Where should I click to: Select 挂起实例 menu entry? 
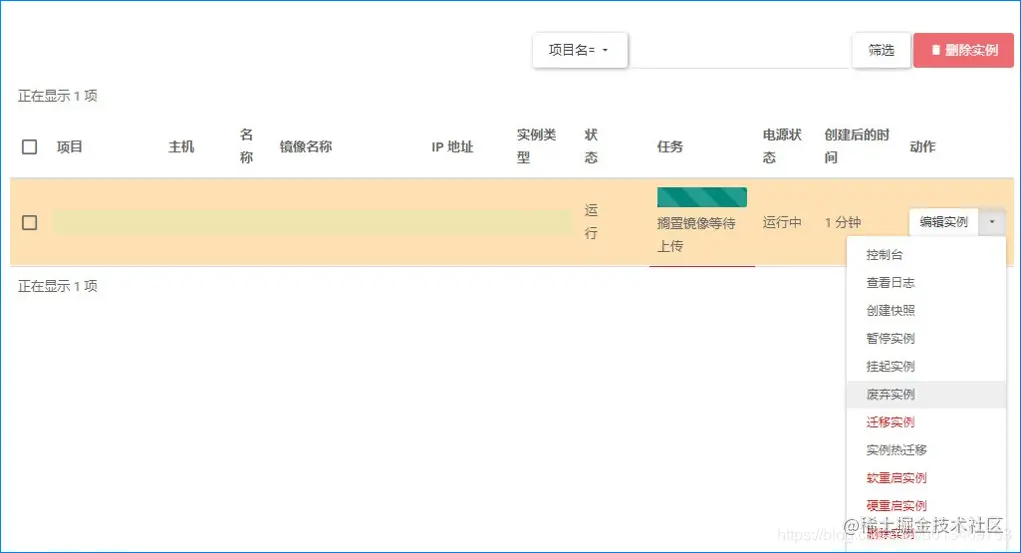(926, 367)
